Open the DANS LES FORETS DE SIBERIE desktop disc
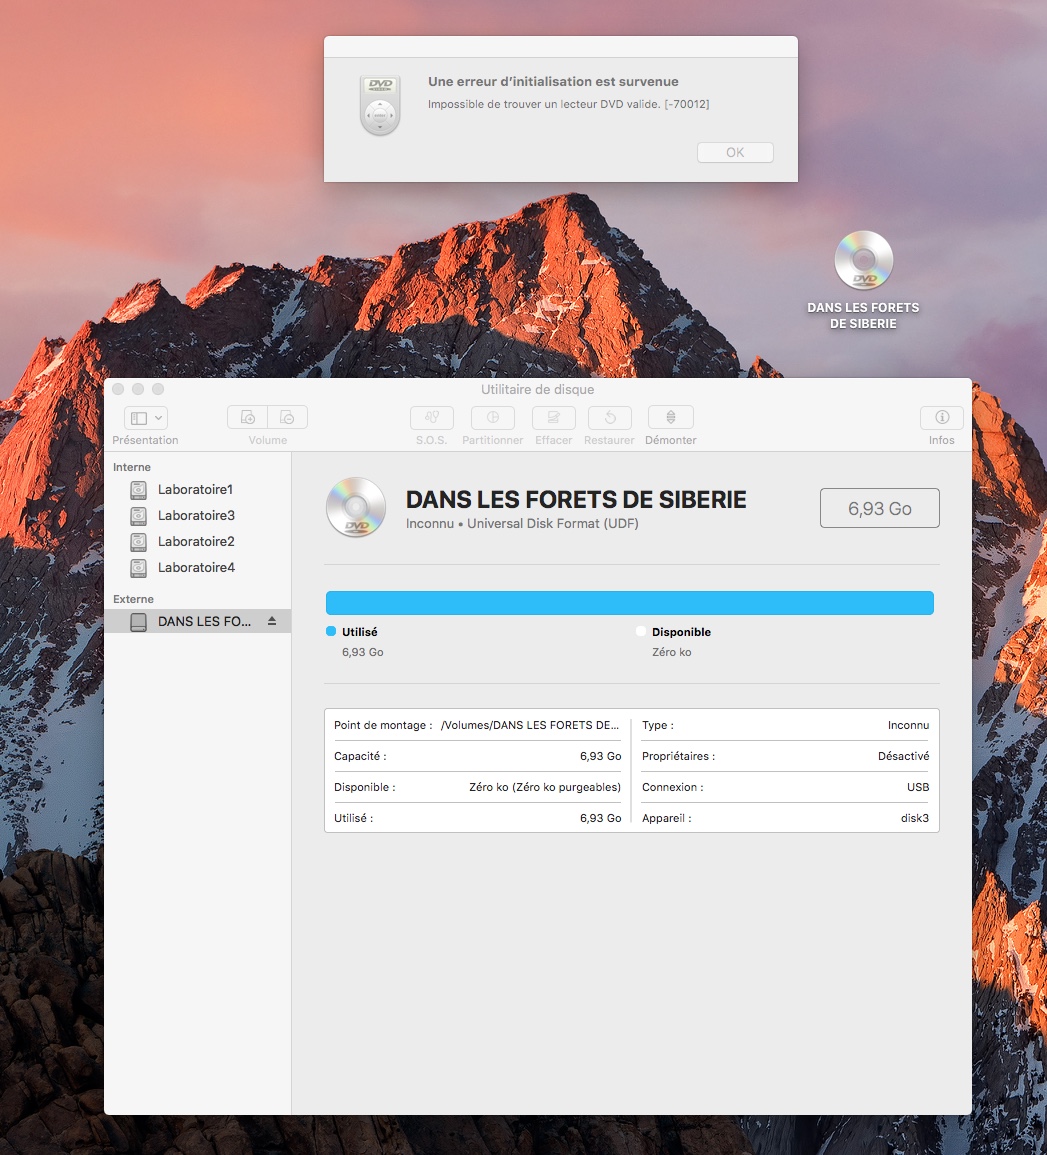The image size is (1047, 1155). [x=863, y=260]
